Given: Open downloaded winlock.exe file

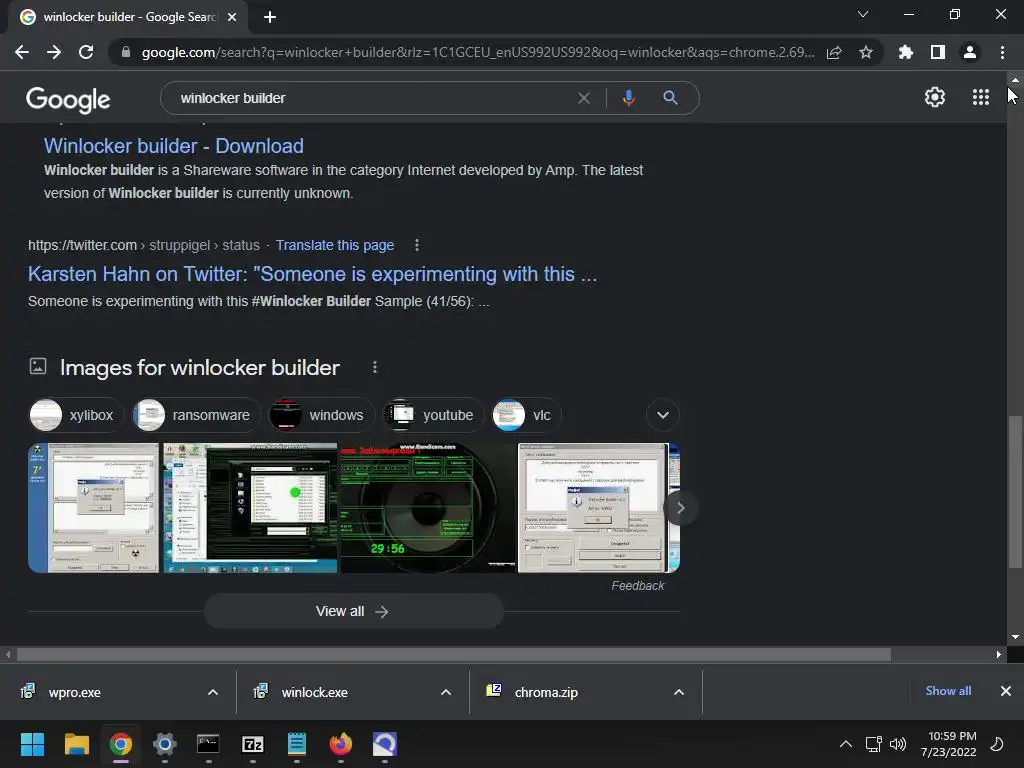Looking at the screenshot, I should pyautogui.click(x=314, y=692).
